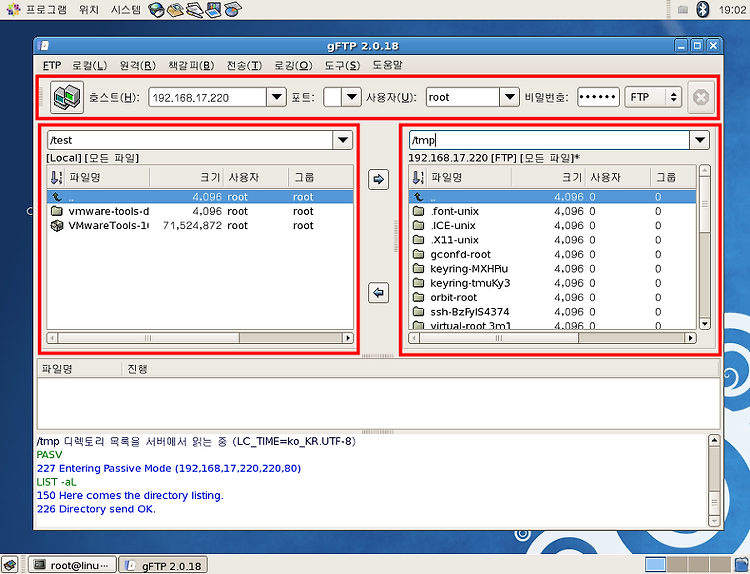Open user name dropdown arrow
The height and width of the screenshot is (574, 750).
[509, 97]
